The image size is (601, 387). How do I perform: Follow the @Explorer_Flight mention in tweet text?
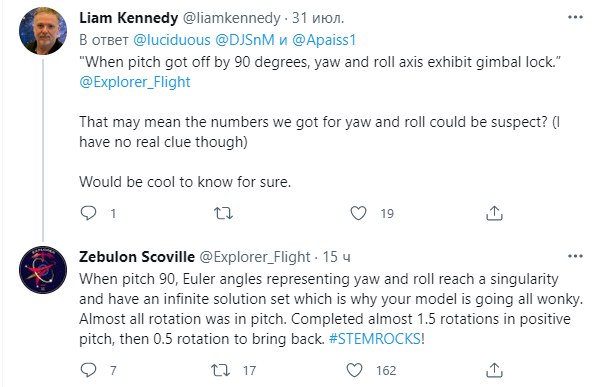click(135, 82)
